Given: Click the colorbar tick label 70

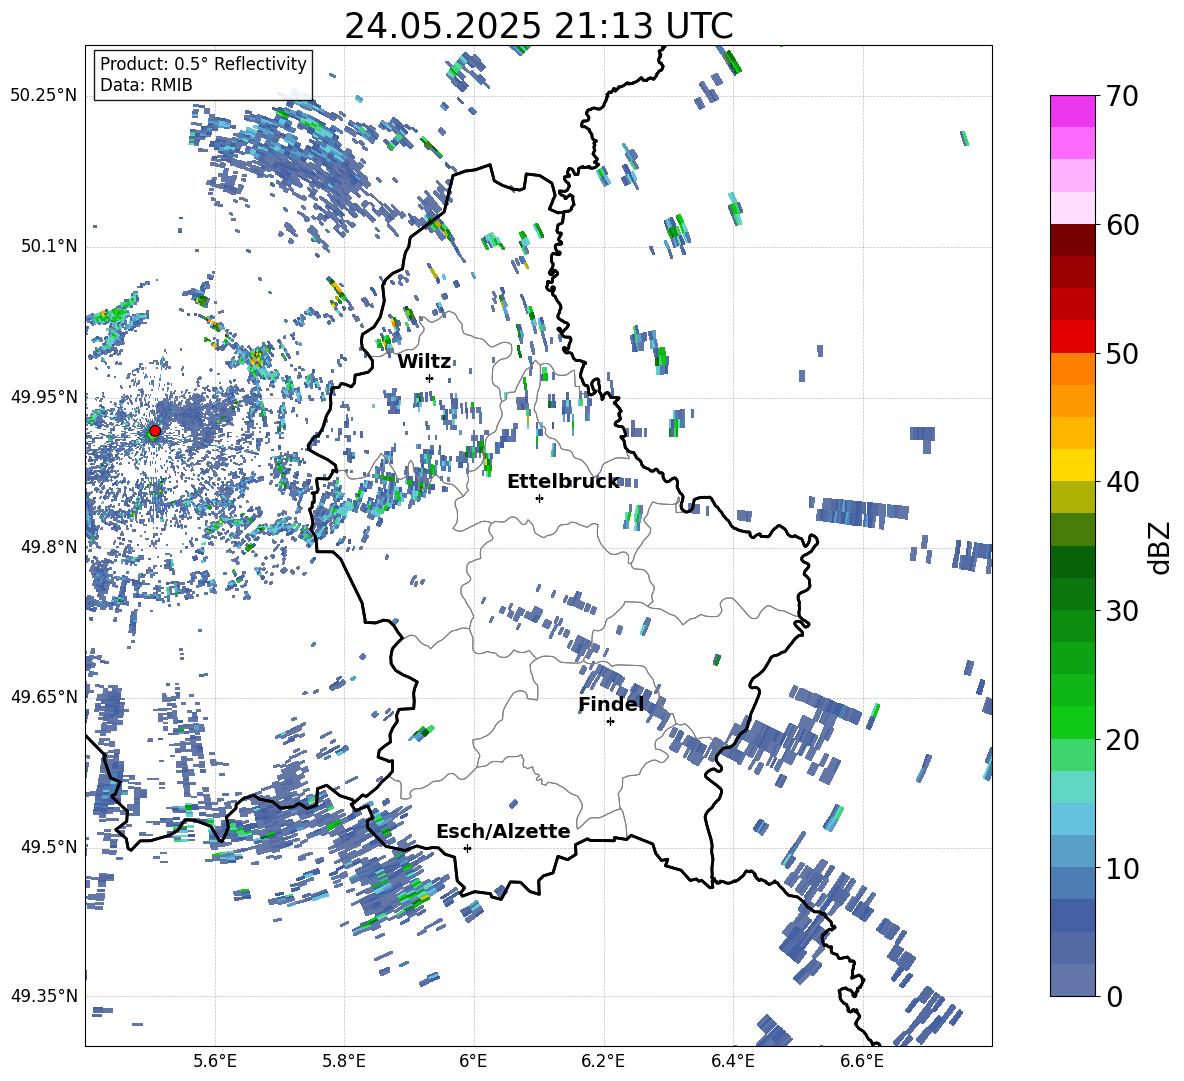Looking at the screenshot, I should tap(1122, 96).
